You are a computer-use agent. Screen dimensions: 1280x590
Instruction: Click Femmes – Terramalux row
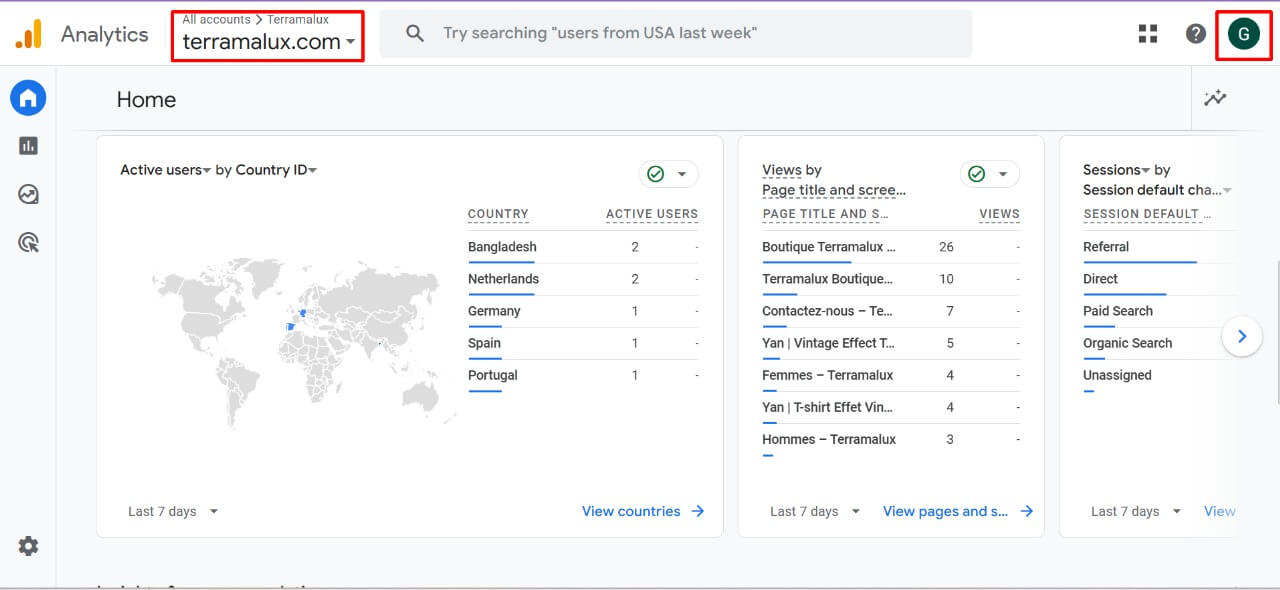891,375
